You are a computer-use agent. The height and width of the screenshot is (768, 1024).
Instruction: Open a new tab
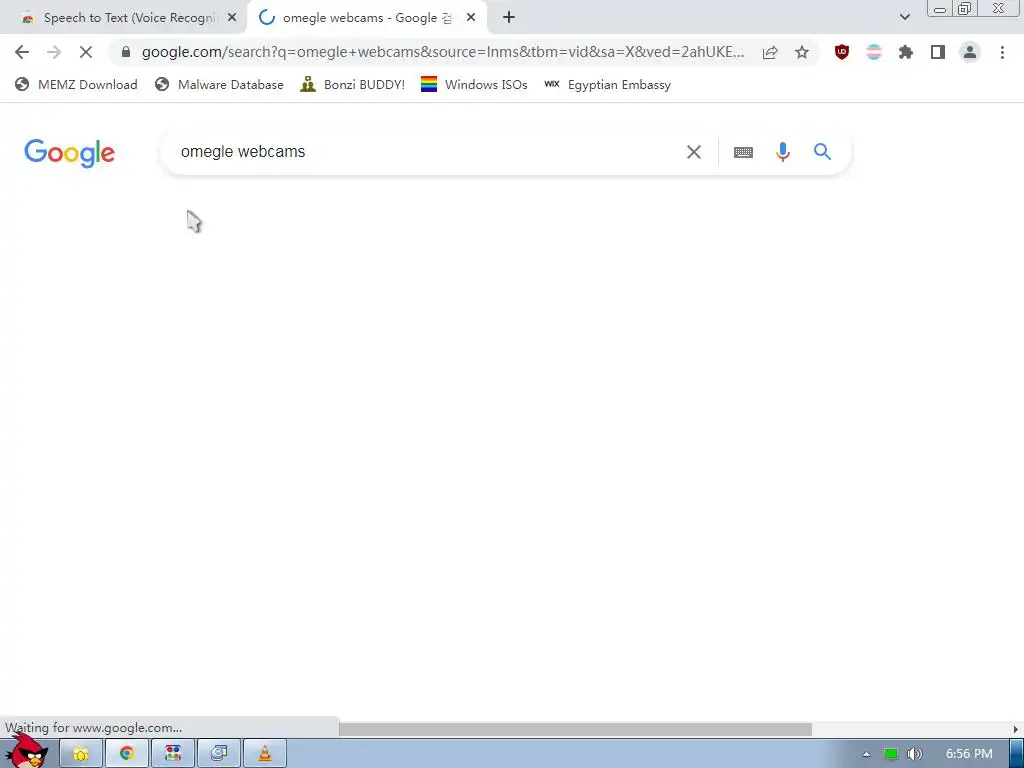pyautogui.click(x=509, y=18)
